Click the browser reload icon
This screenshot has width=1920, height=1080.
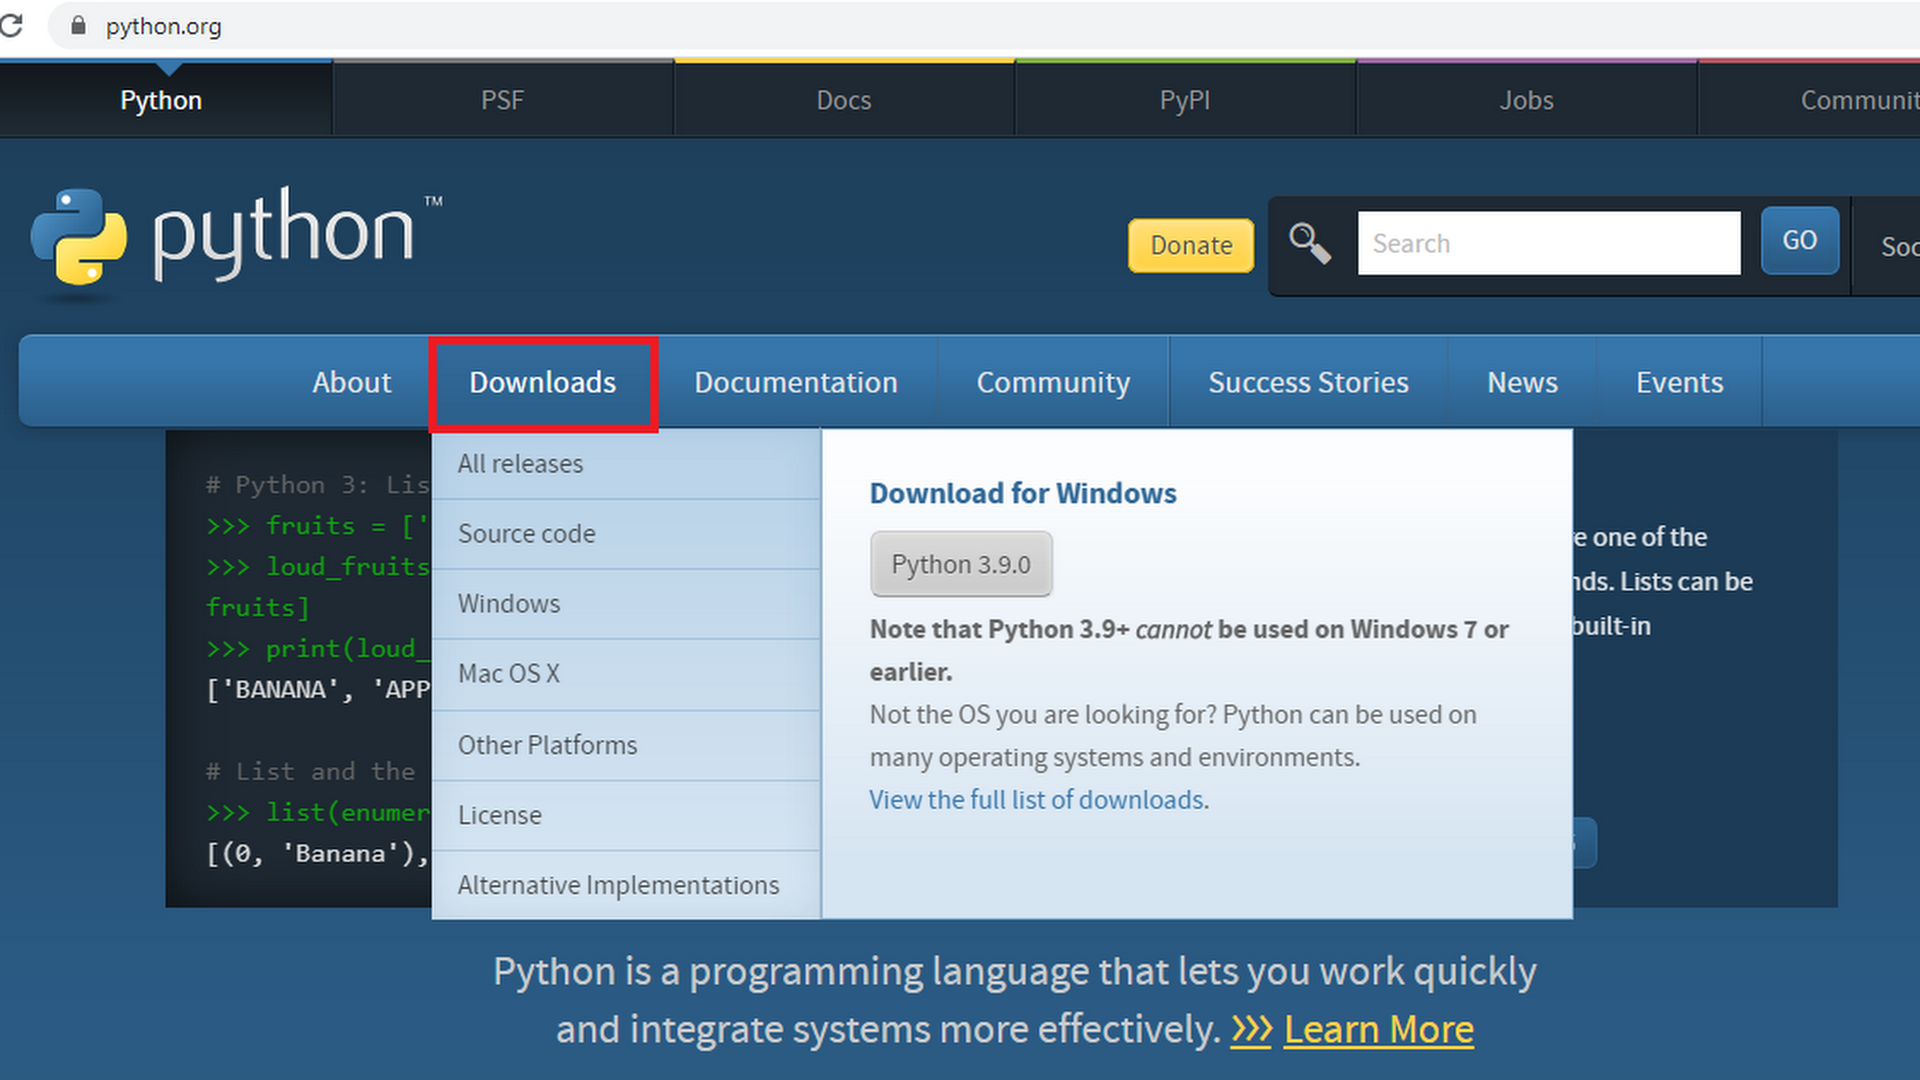pyautogui.click(x=12, y=26)
